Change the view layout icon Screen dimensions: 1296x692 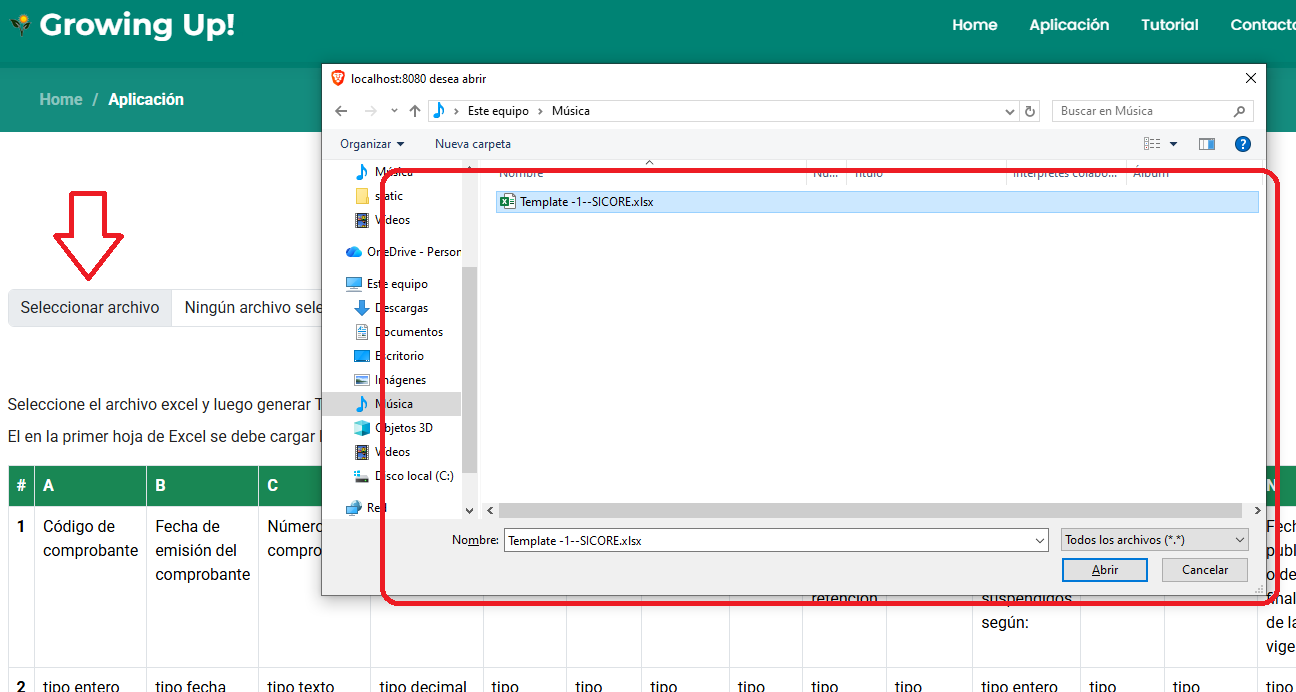click(x=1152, y=144)
